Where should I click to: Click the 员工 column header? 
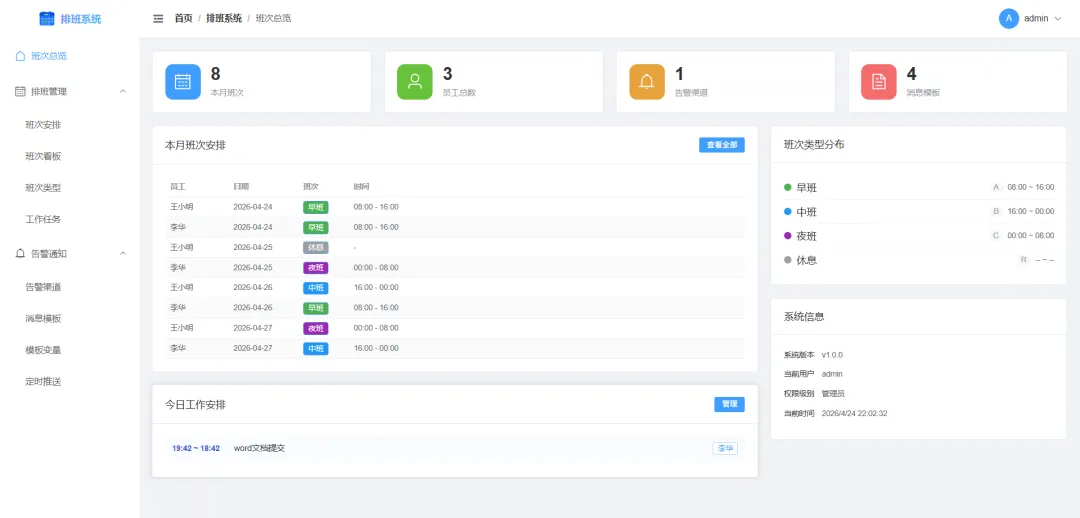(x=178, y=187)
